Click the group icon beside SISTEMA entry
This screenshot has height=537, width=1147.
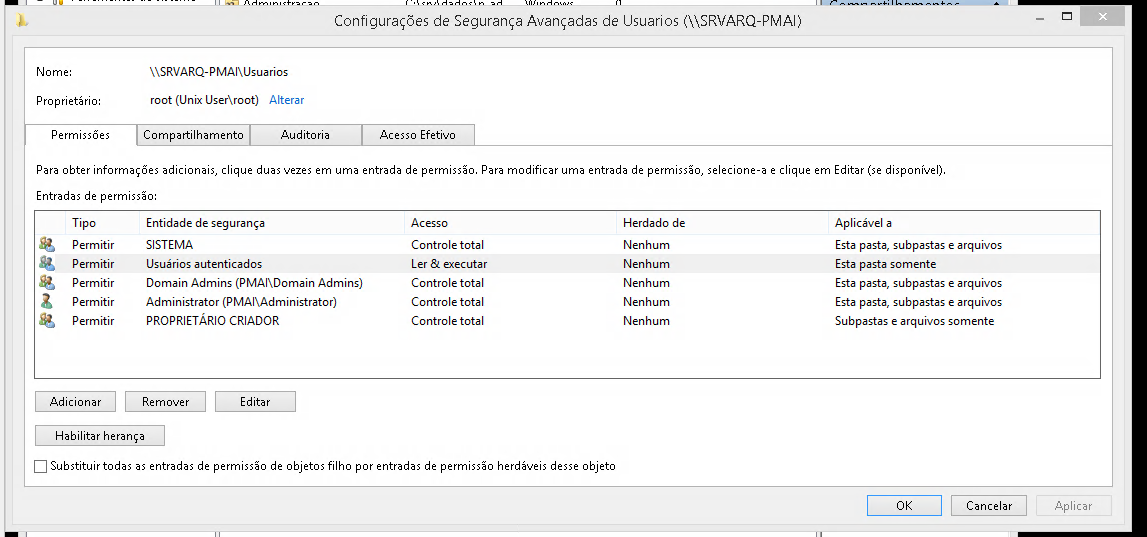(47, 244)
